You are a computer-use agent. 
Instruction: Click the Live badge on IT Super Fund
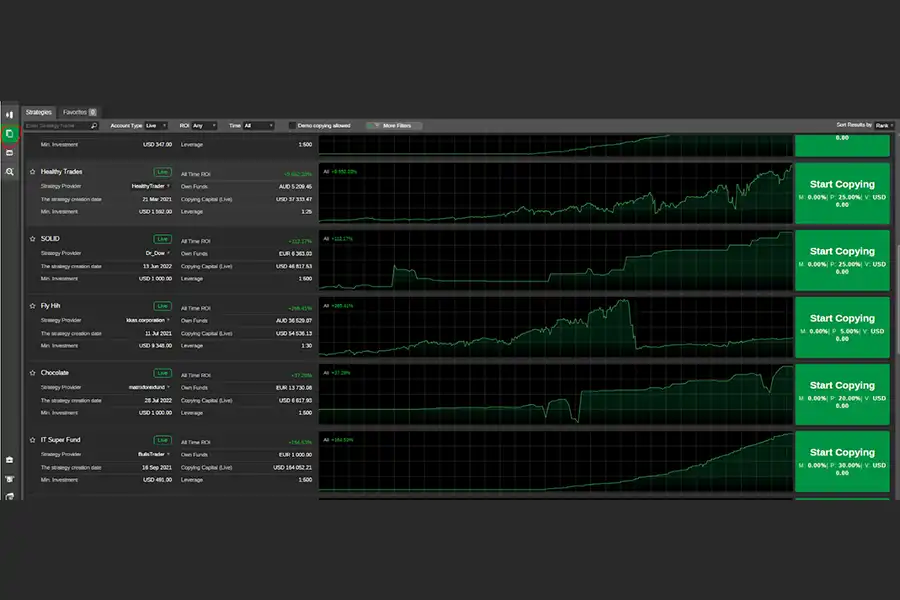pyautogui.click(x=162, y=440)
